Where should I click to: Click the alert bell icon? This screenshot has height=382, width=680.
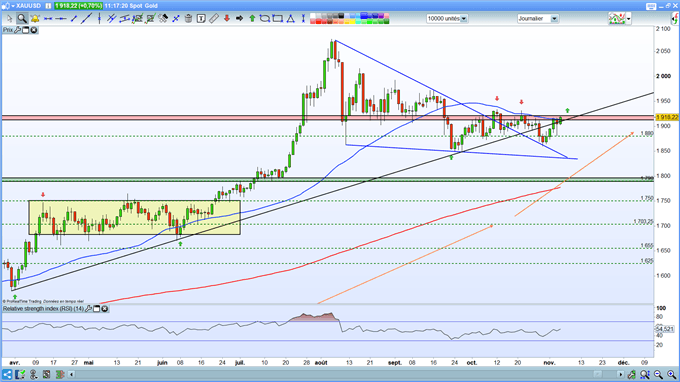[x=35, y=19]
